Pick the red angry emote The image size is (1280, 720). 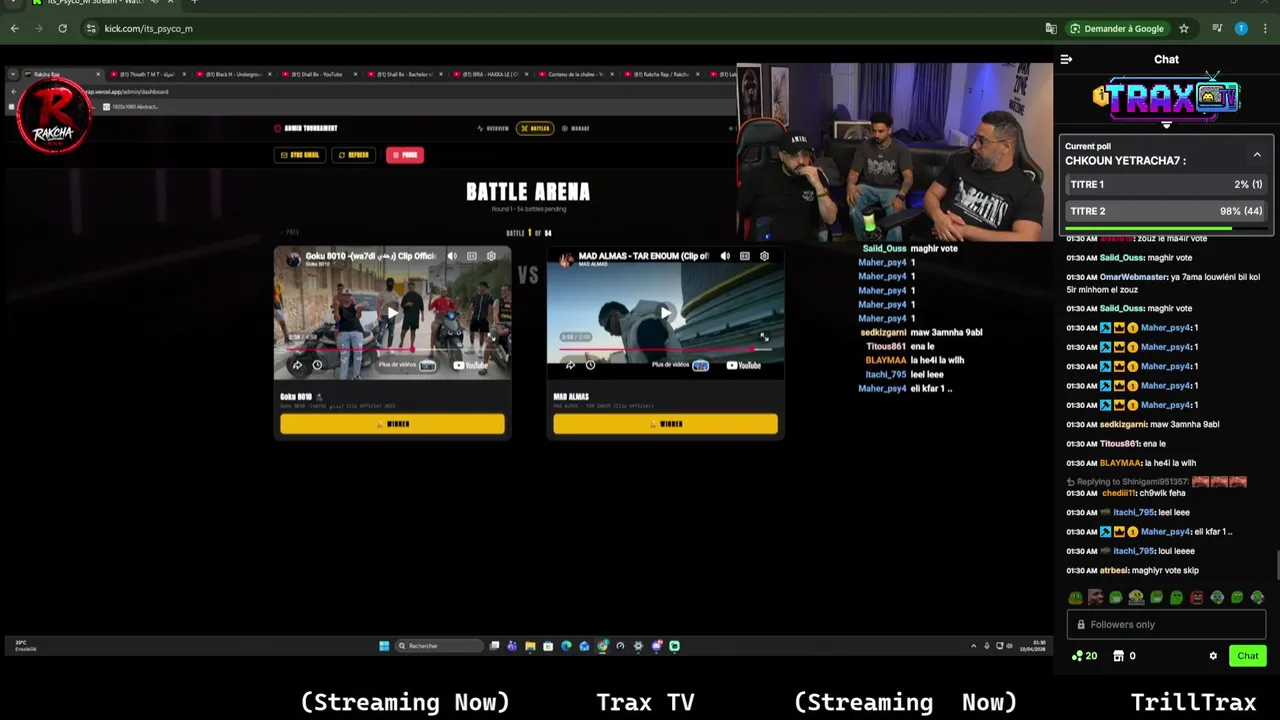point(1196,597)
